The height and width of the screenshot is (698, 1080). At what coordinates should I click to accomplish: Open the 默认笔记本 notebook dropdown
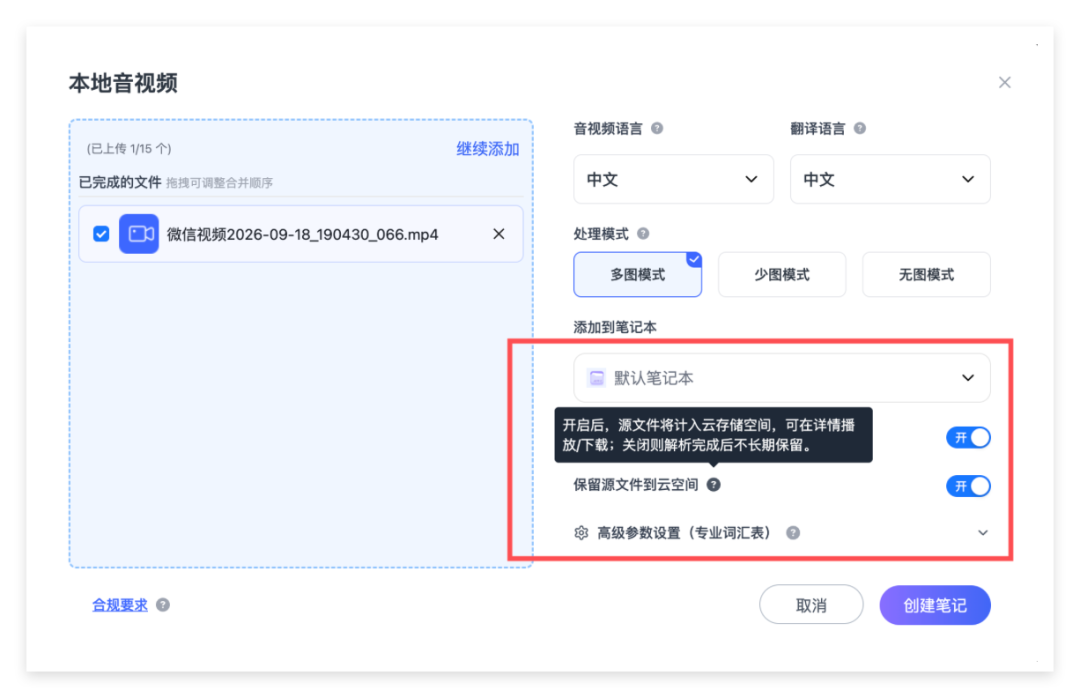(782, 378)
